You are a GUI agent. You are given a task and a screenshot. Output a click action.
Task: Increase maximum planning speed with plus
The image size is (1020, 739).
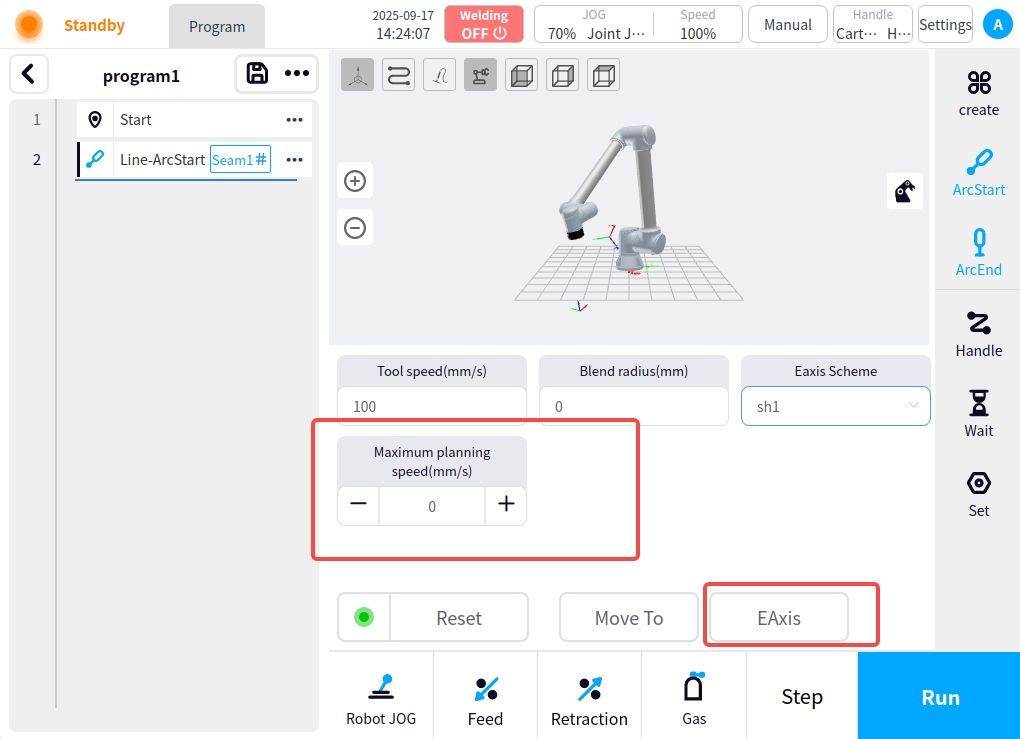(506, 505)
